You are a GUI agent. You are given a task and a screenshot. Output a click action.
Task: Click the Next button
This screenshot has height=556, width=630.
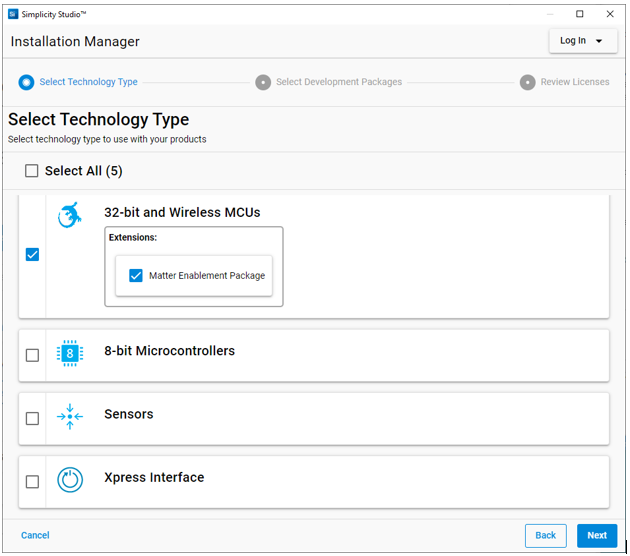[597, 536]
